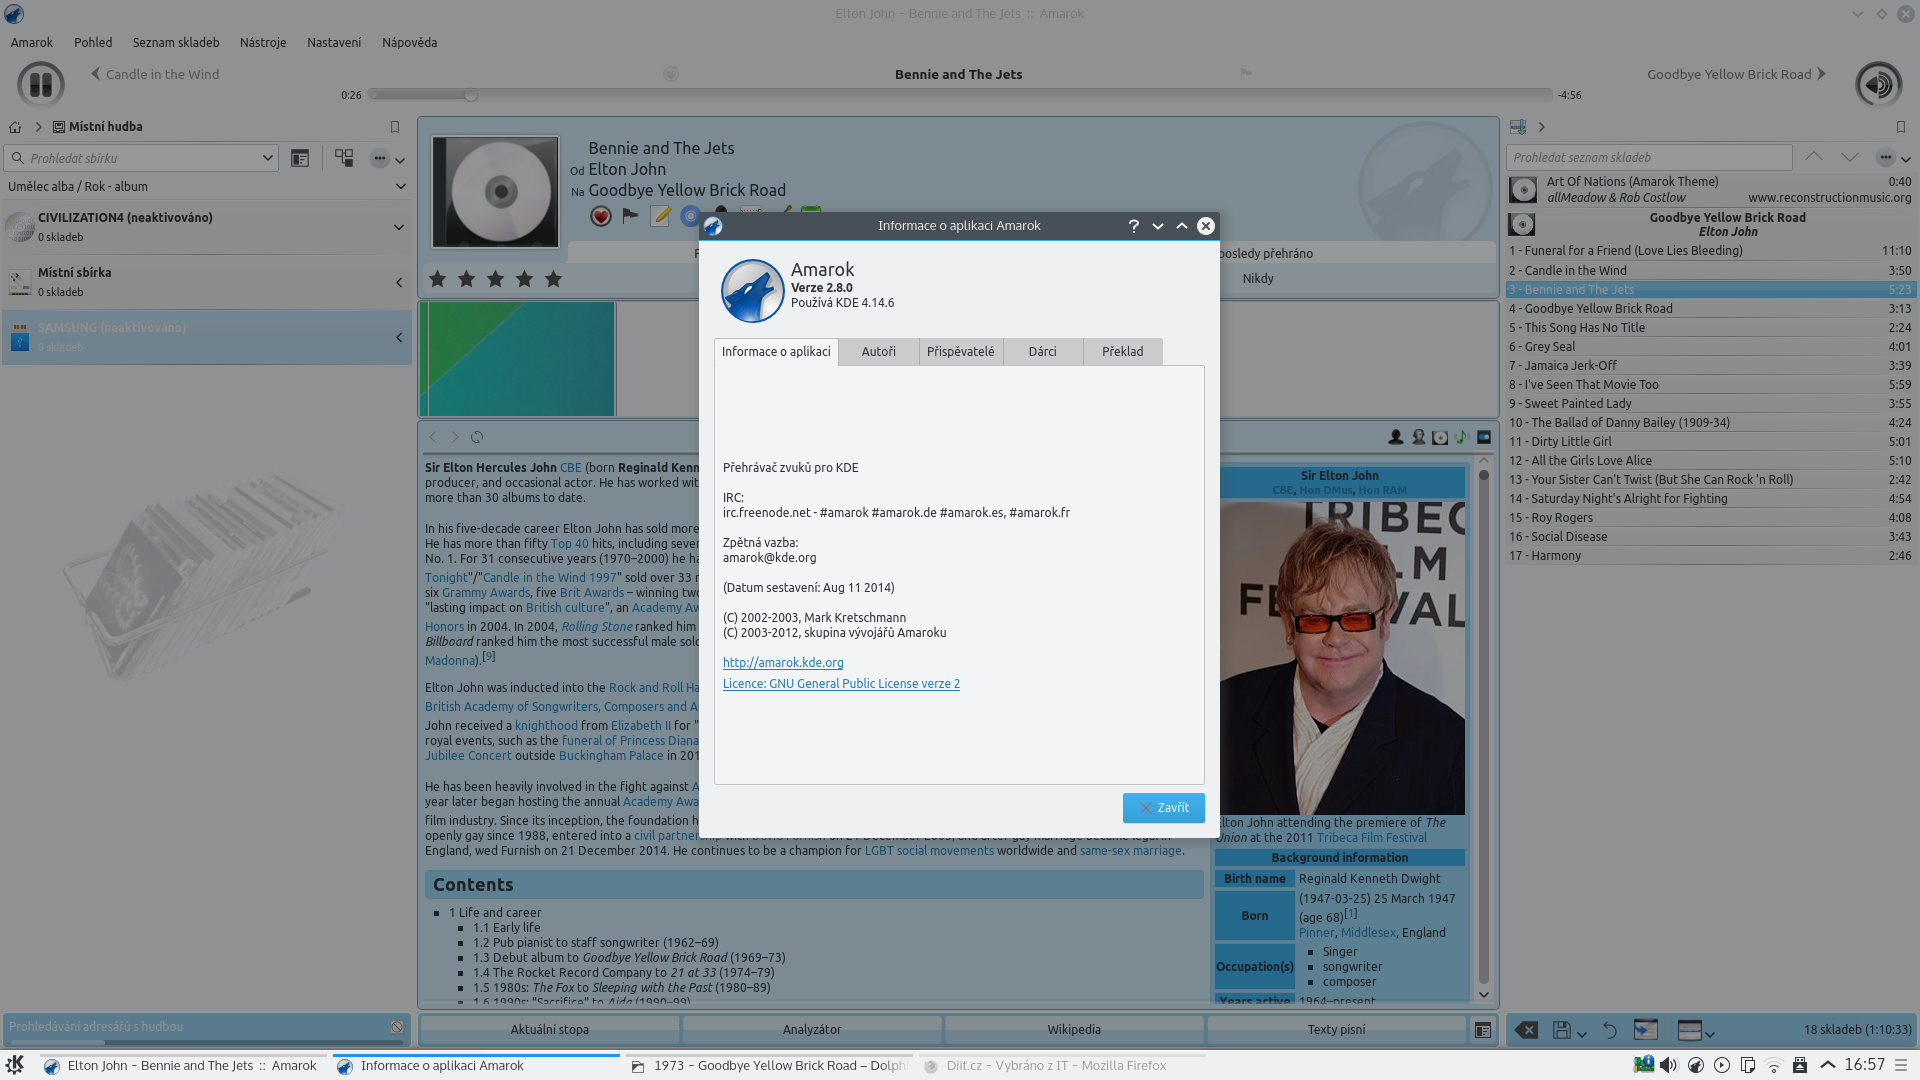Open the save playlist dropdown arrow
The width and height of the screenshot is (1920, 1080).
tap(1582, 1033)
